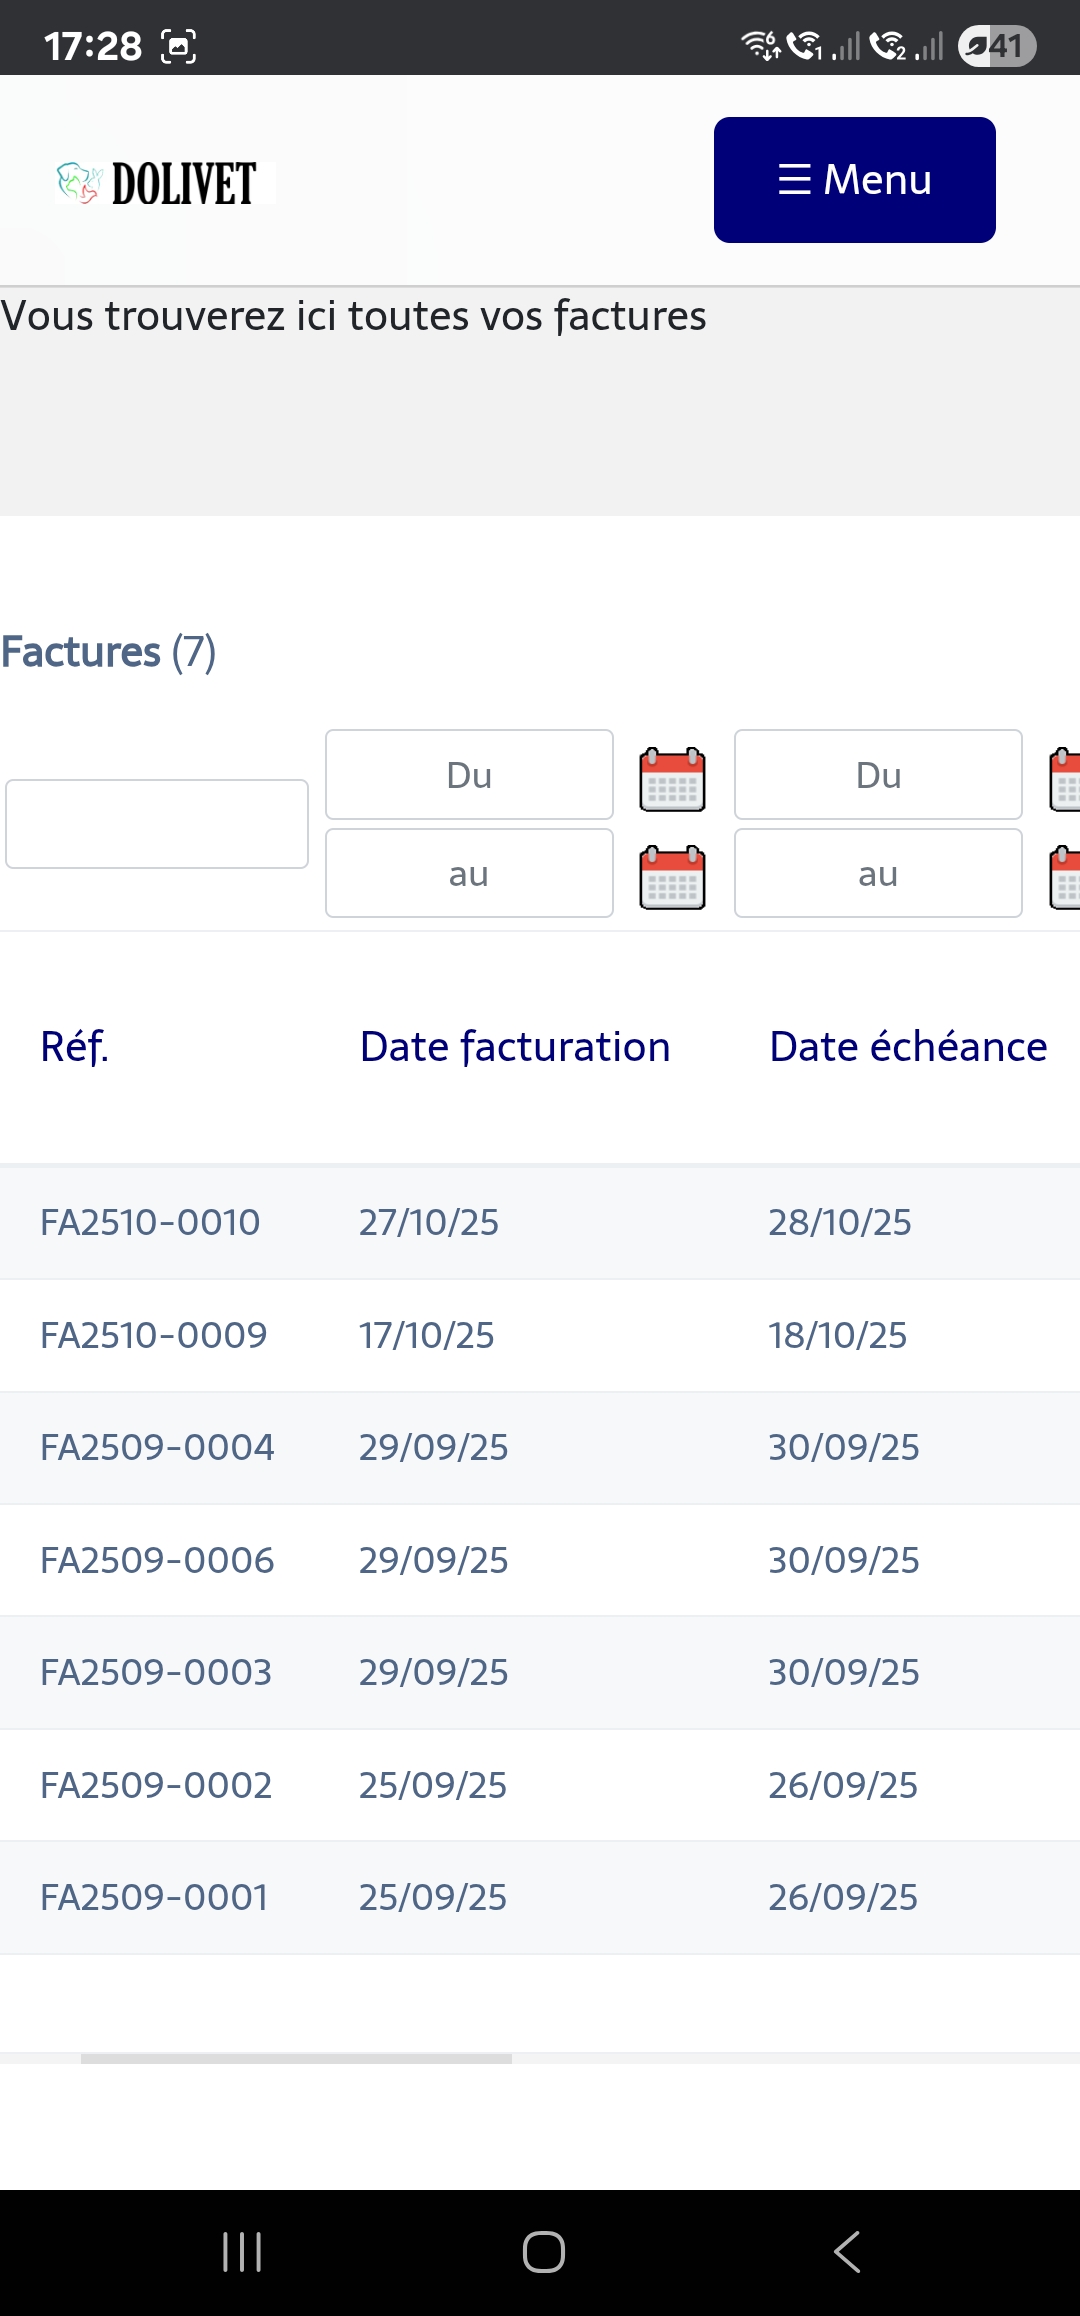Screen dimensions: 1080x2316
Task: Click the invoice date 'au' field
Action: (x=469, y=873)
